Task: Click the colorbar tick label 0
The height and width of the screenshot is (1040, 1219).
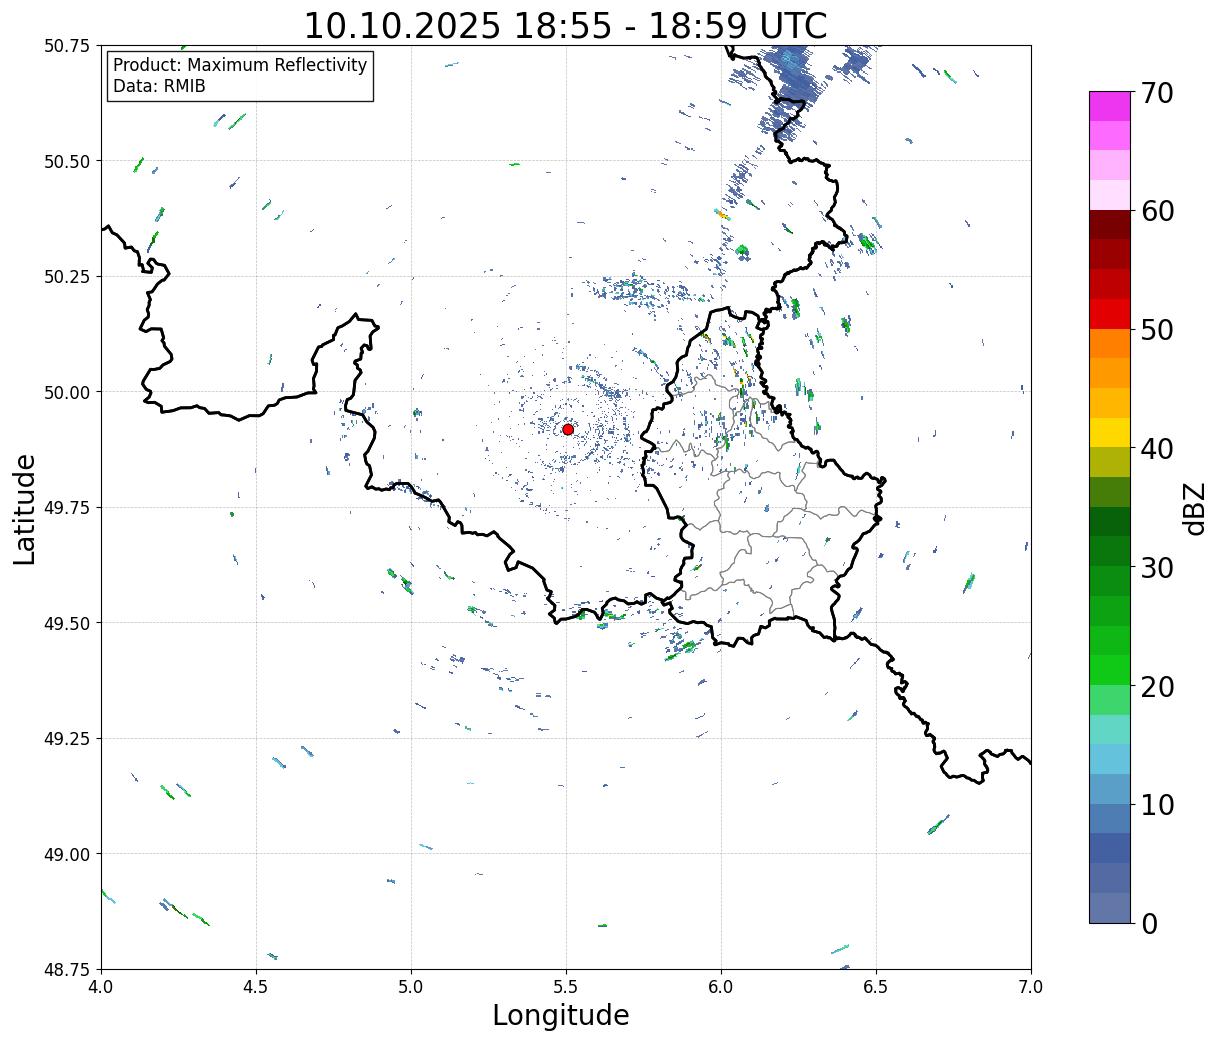Action: pos(1148,923)
